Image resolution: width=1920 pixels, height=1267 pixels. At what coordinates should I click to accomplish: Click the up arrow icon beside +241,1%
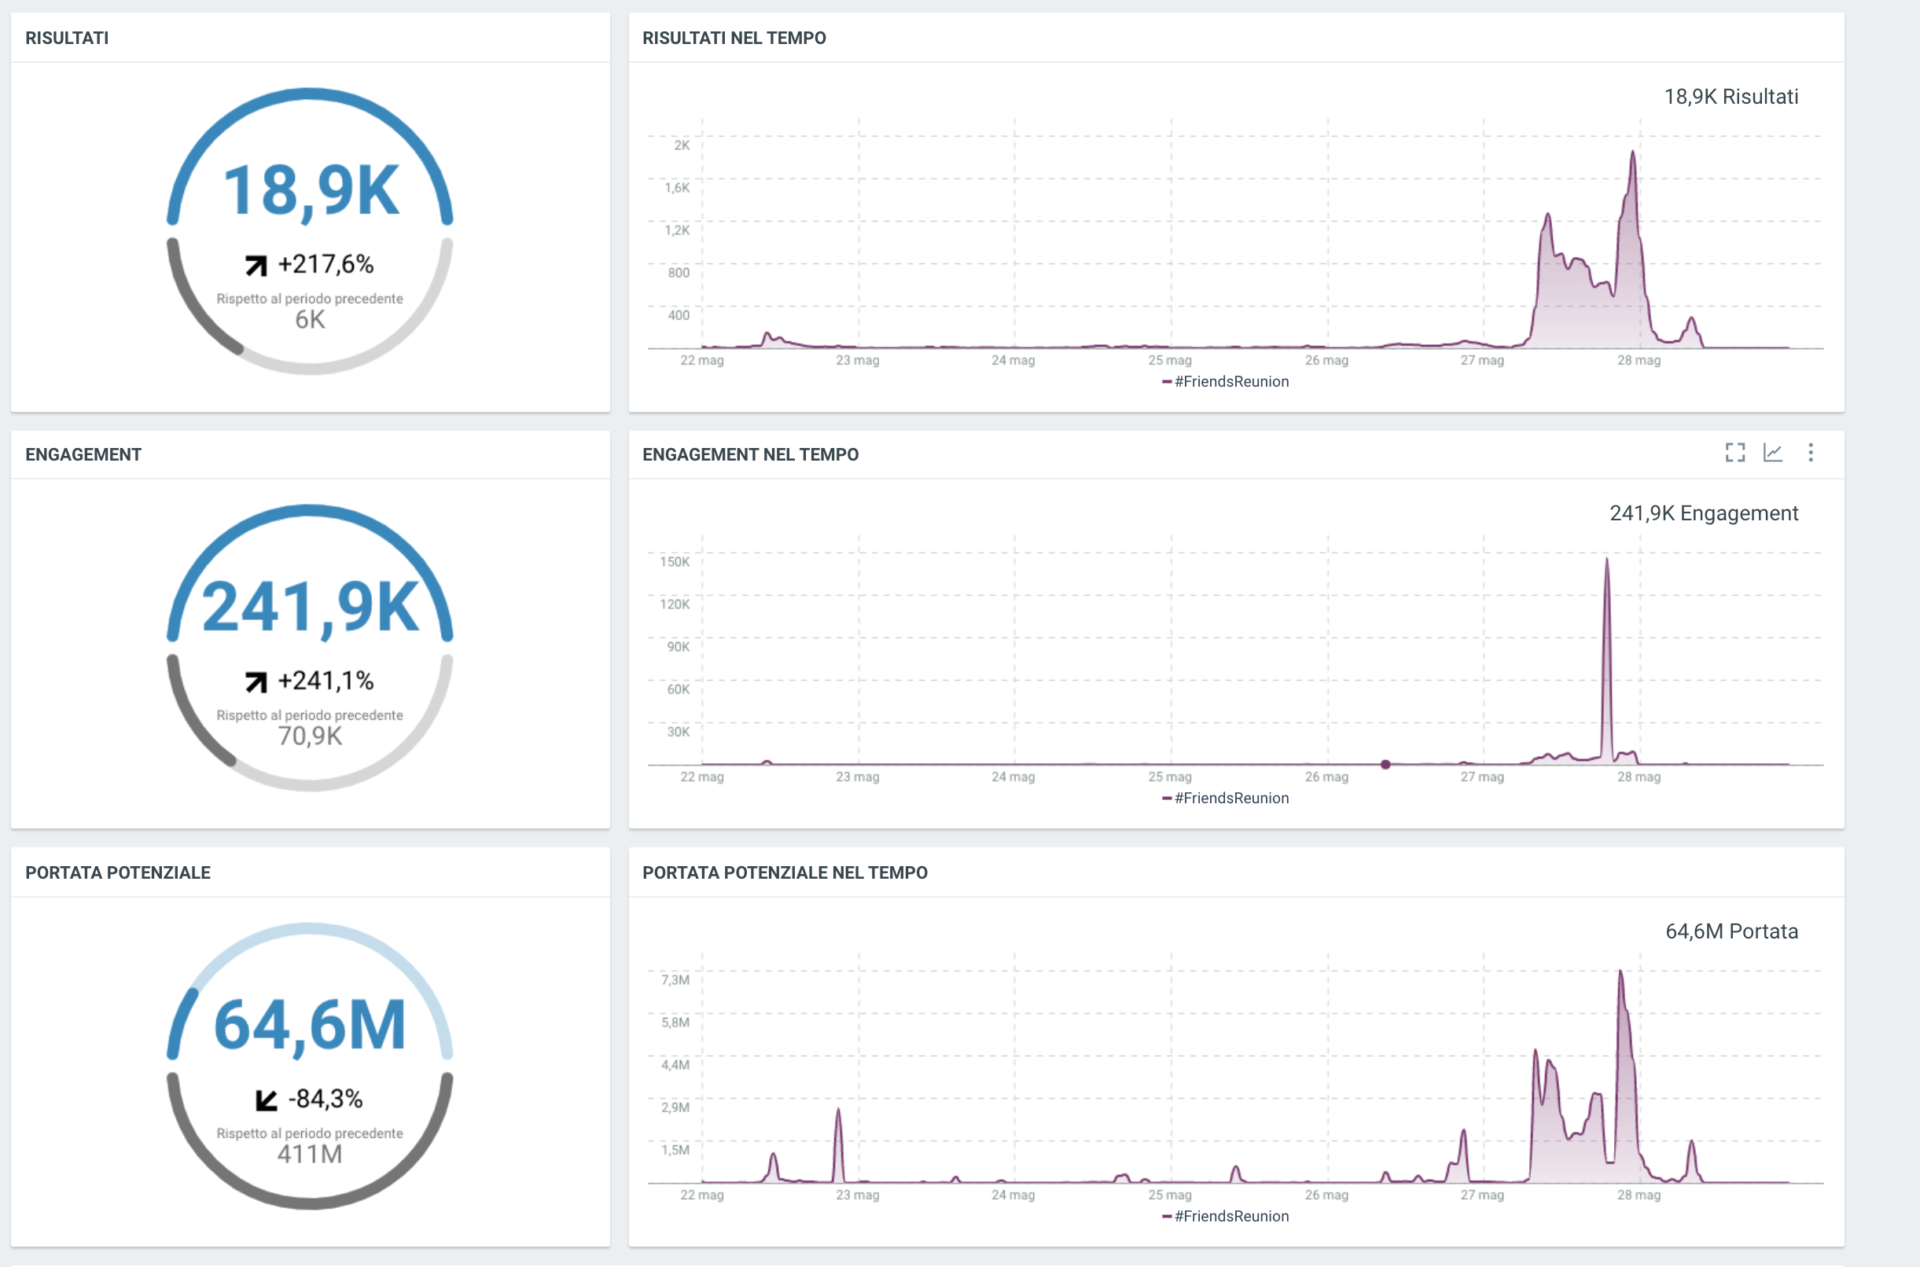pos(256,682)
